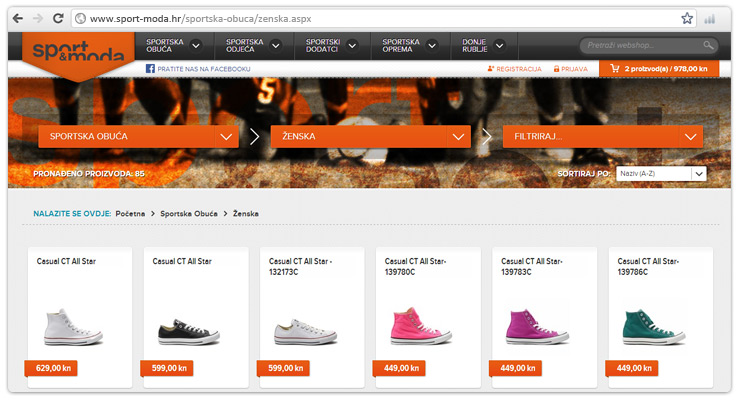This screenshot has width=740, height=400.
Task: Open the green high-top 139786C shoe image
Action: [x=654, y=326]
